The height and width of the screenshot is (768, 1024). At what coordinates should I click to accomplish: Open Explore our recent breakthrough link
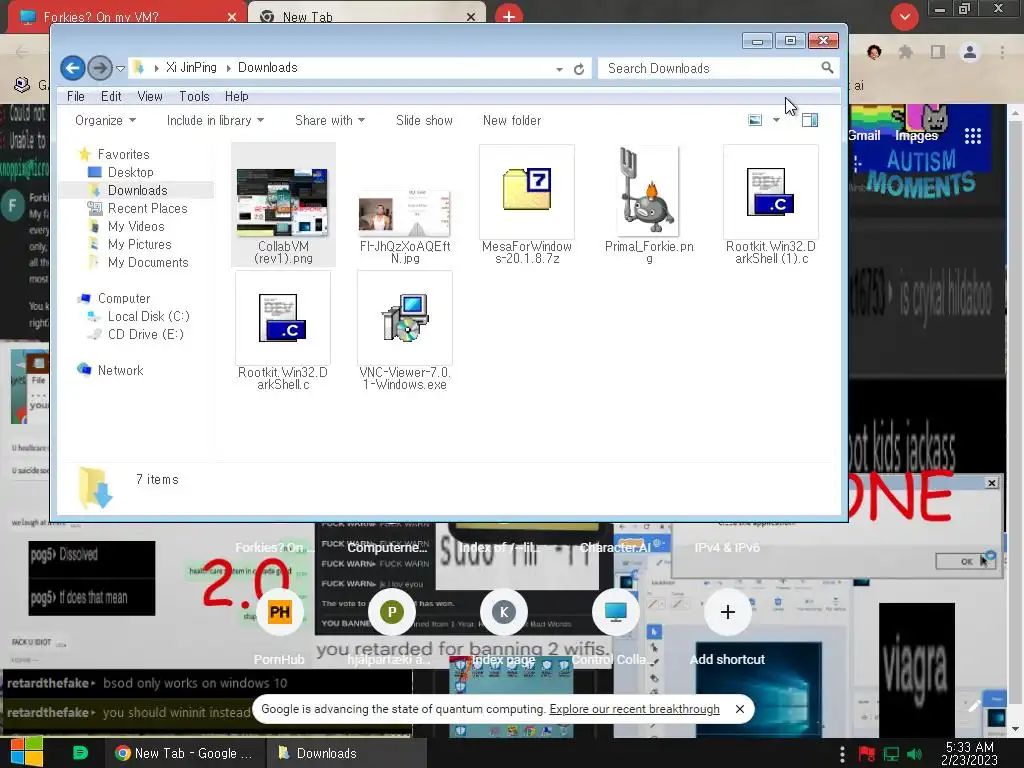634,709
